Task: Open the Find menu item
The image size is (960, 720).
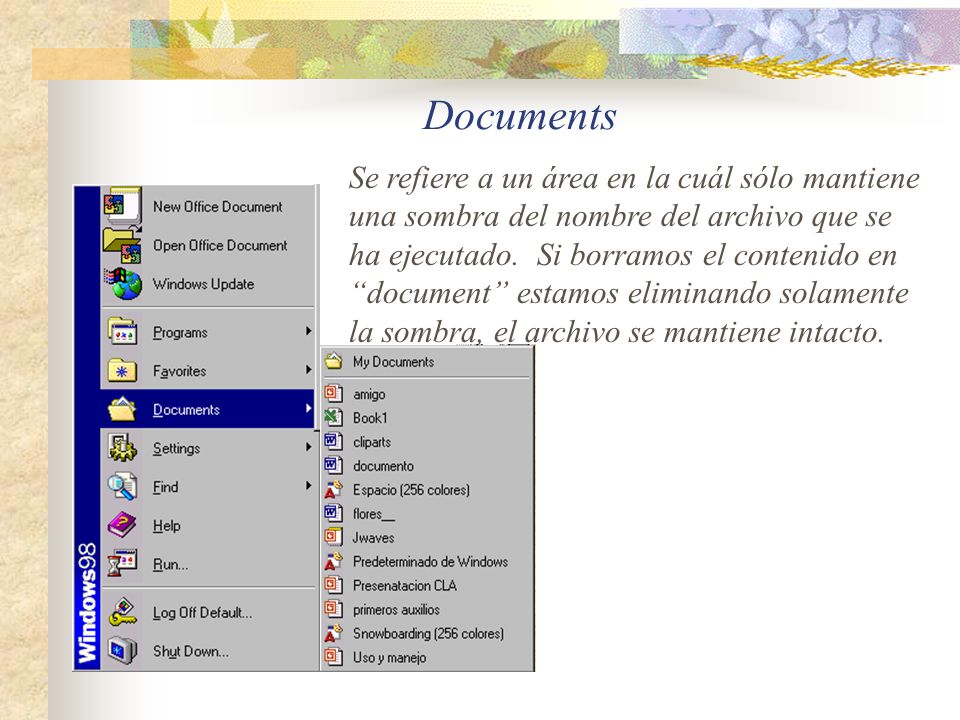Action: click(x=208, y=486)
